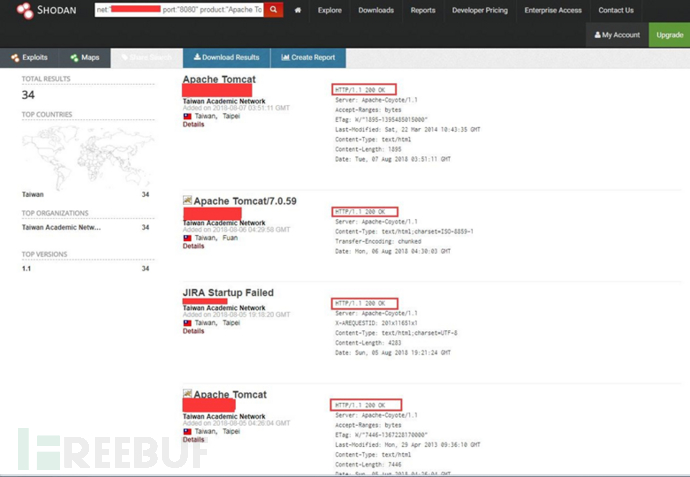
Task: Click the world map thumbnail
Action: (x=88, y=156)
